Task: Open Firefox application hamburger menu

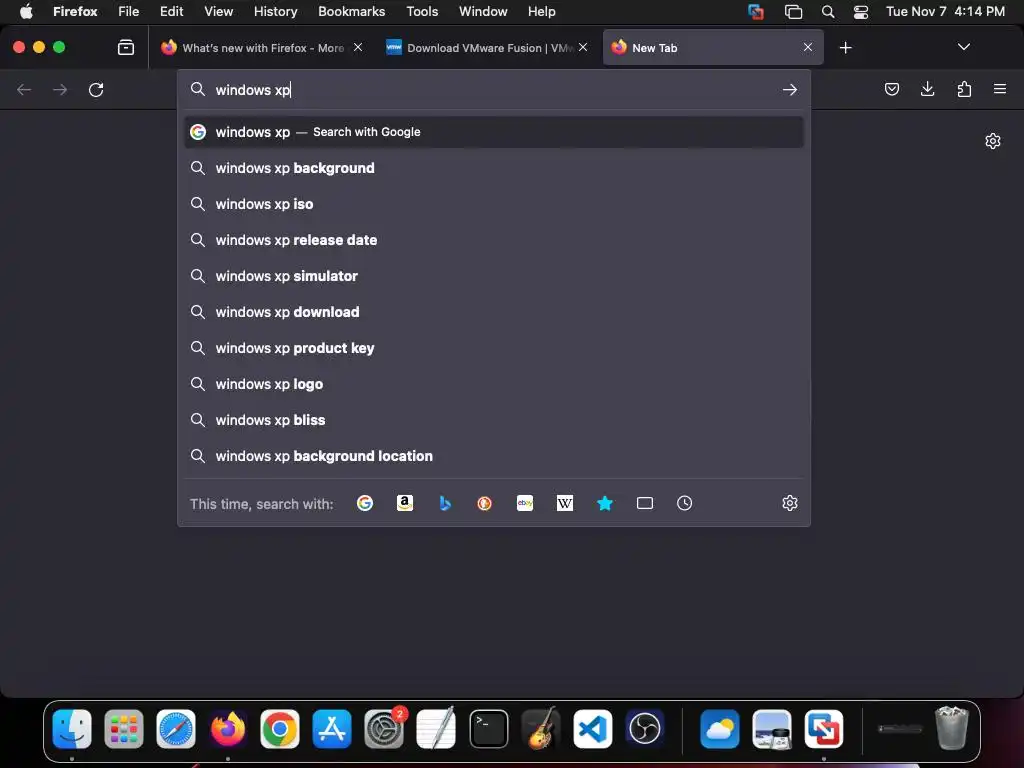Action: [1000, 89]
